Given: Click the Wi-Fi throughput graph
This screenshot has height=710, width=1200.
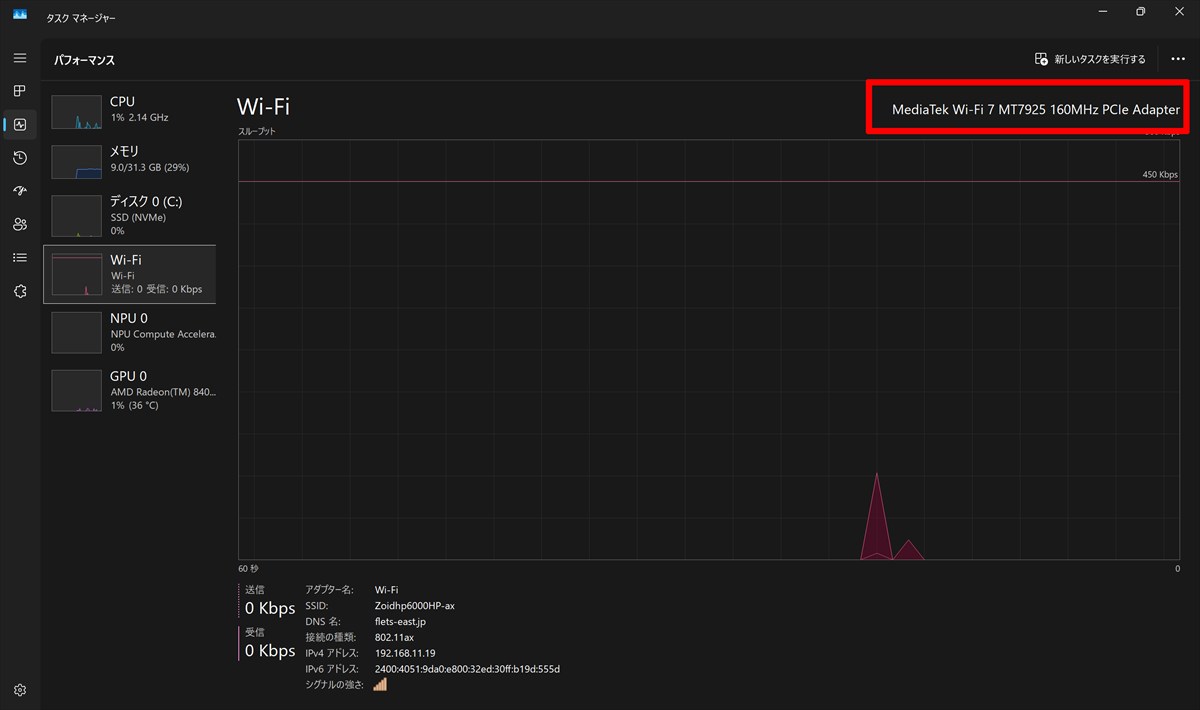Looking at the screenshot, I should 709,350.
